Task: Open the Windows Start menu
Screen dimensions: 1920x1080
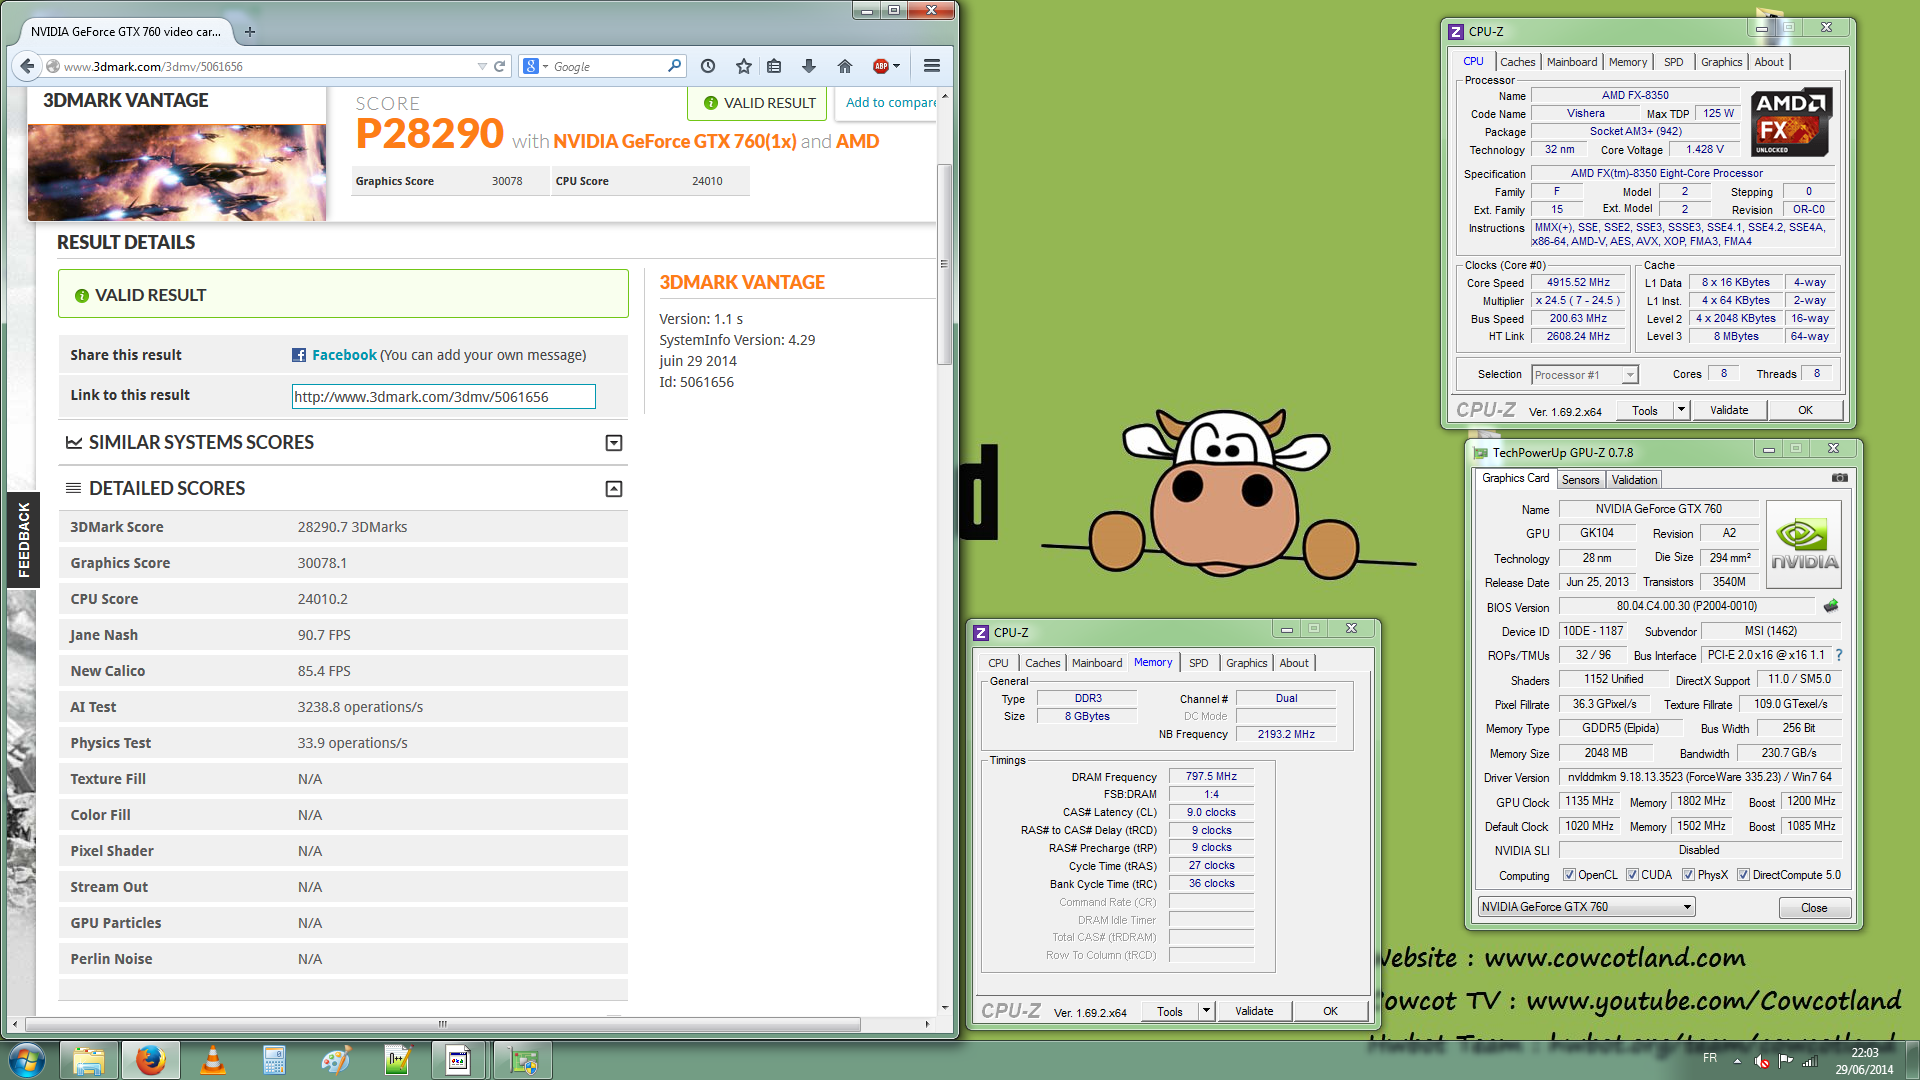Action: 27,1060
